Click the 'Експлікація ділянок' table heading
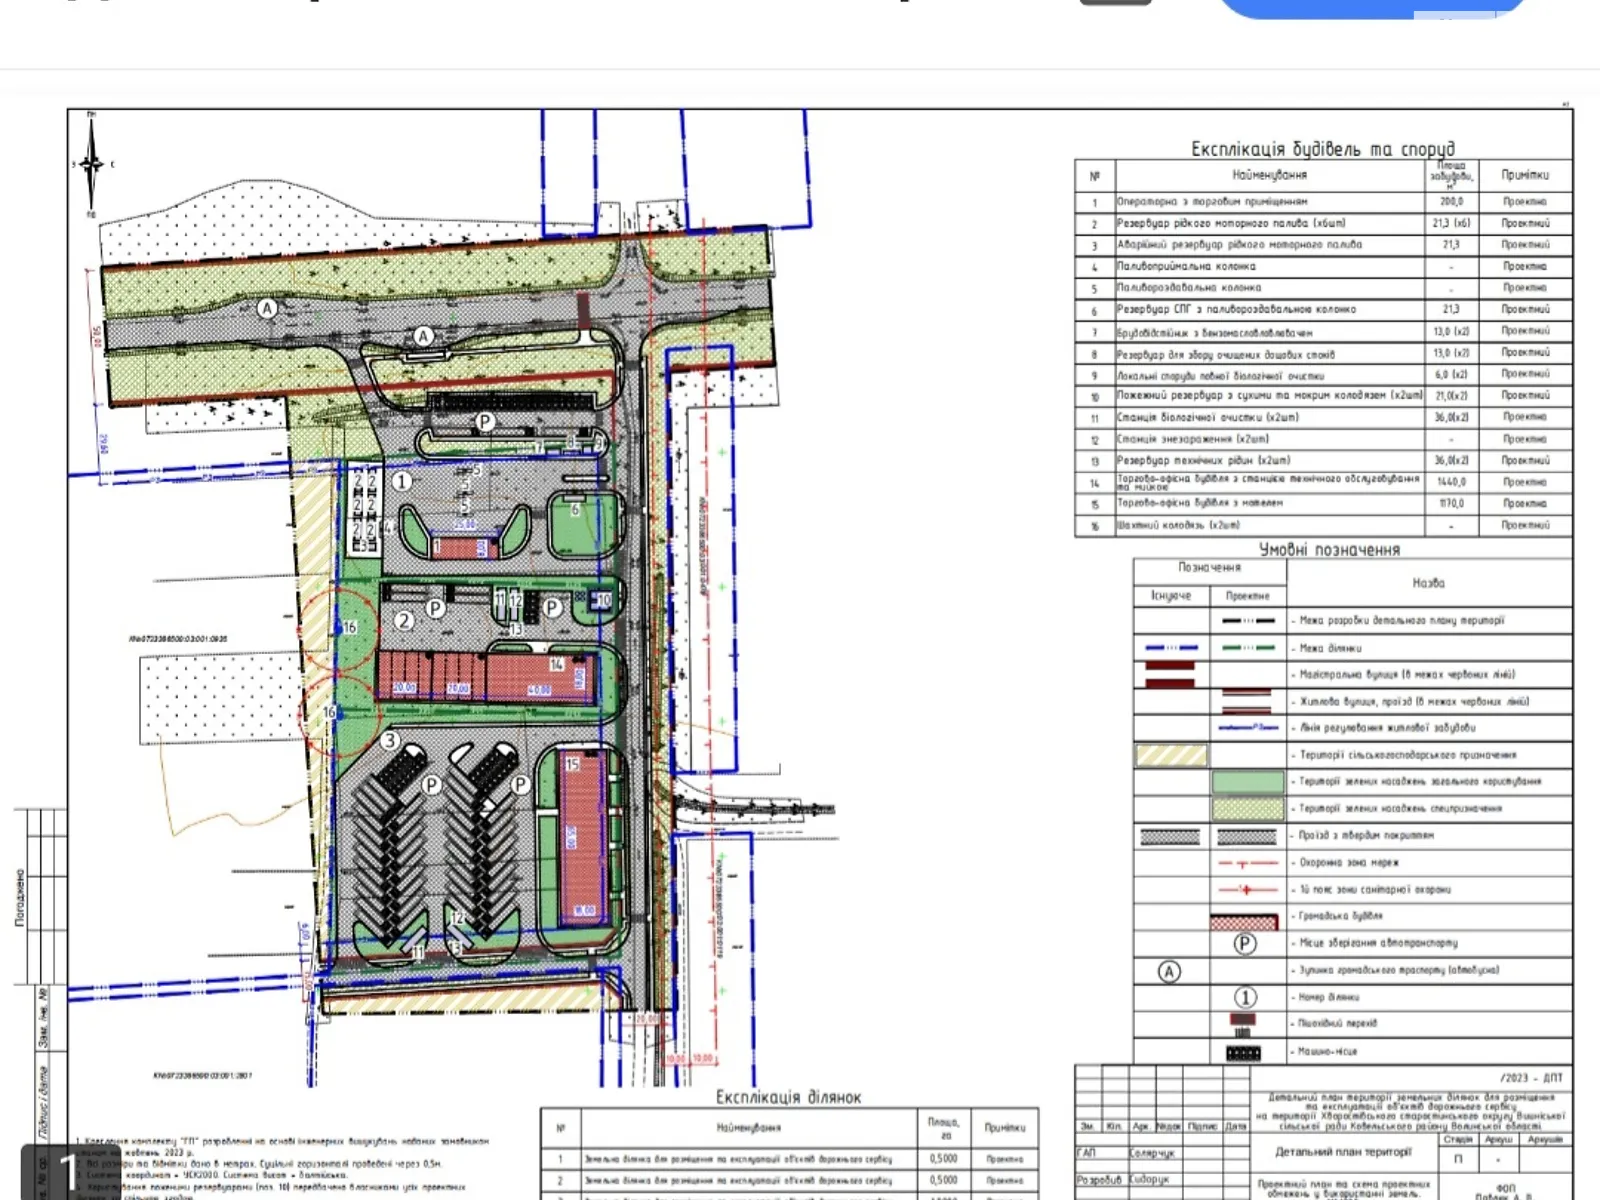The height and width of the screenshot is (1200, 1600). [788, 1097]
